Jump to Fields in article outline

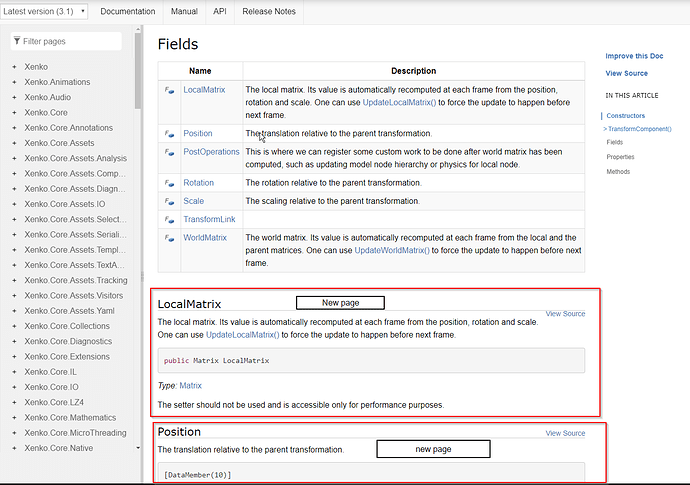pyautogui.click(x=614, y=142)
